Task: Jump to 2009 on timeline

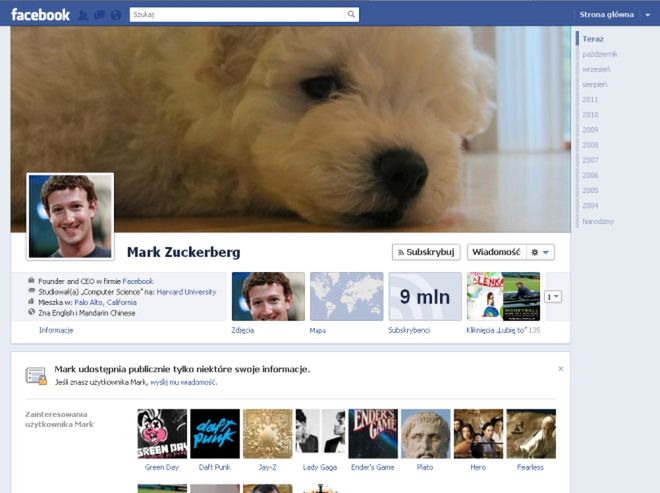Action: click(590, 130)
